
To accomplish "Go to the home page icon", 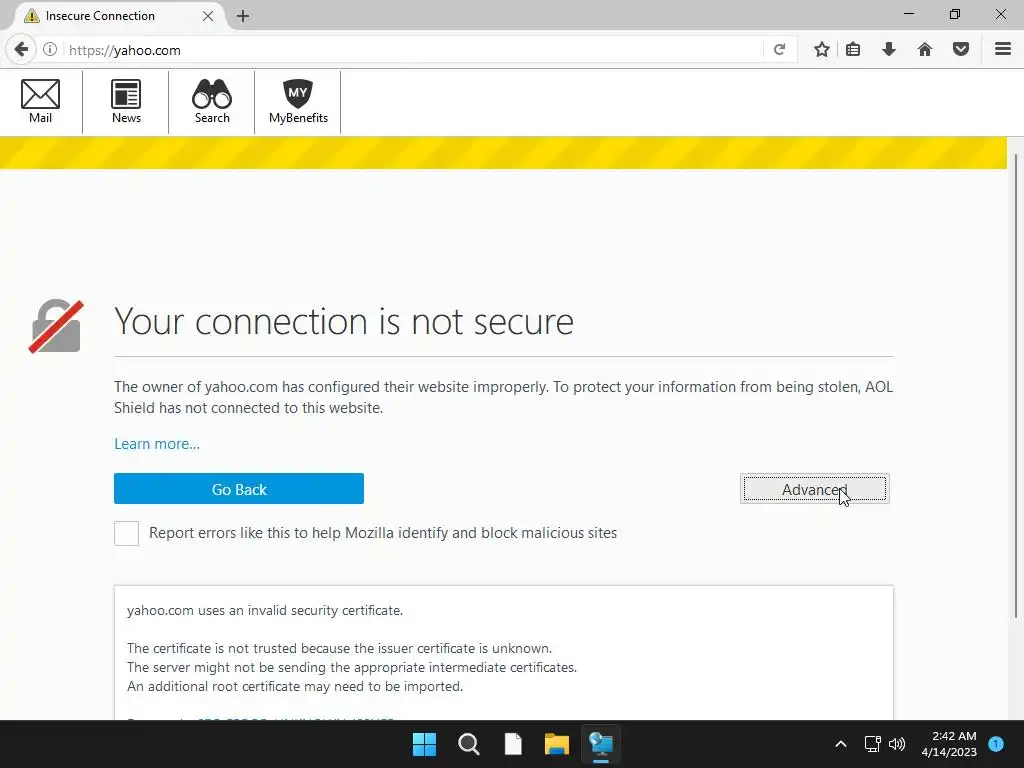I will (925, 50).
